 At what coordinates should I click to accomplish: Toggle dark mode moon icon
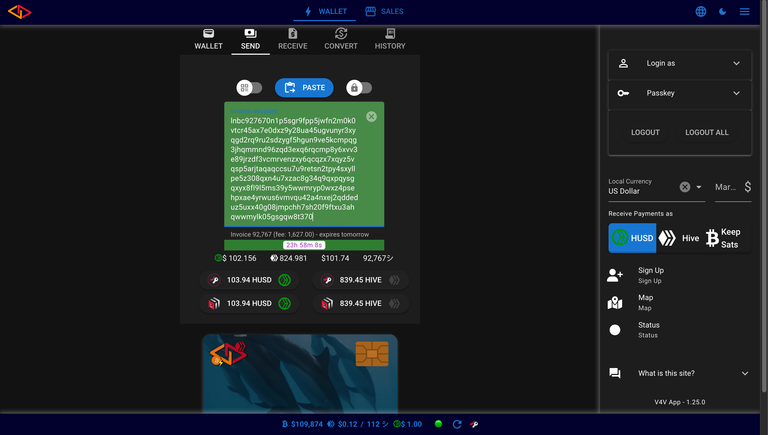[x=722, y=11]
